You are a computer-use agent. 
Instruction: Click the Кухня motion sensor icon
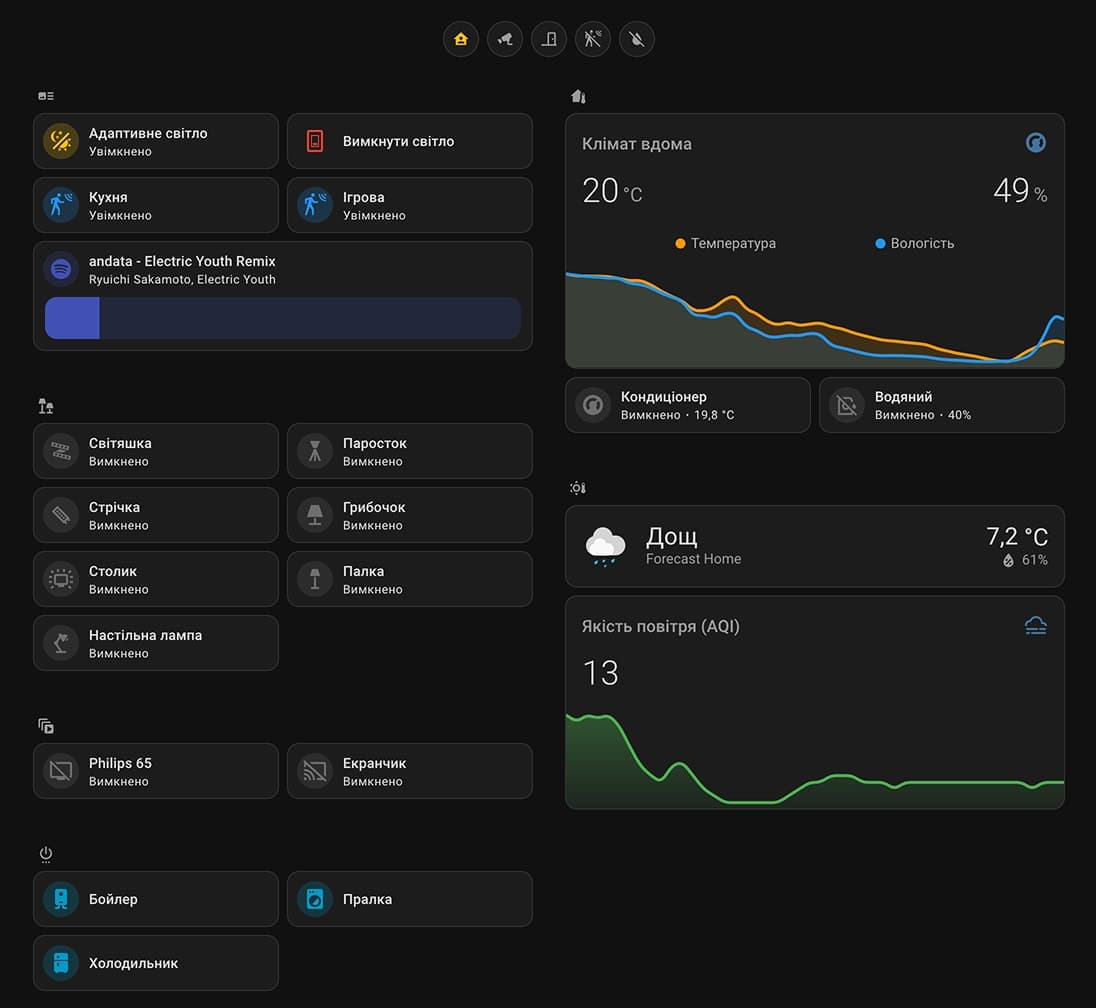60,205
